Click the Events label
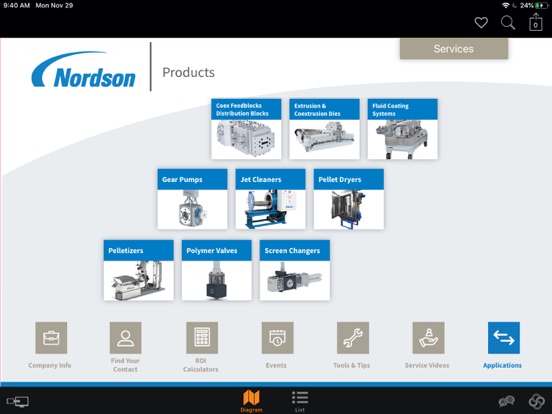This screenshot has height=414, width=552. coord(276,365)
